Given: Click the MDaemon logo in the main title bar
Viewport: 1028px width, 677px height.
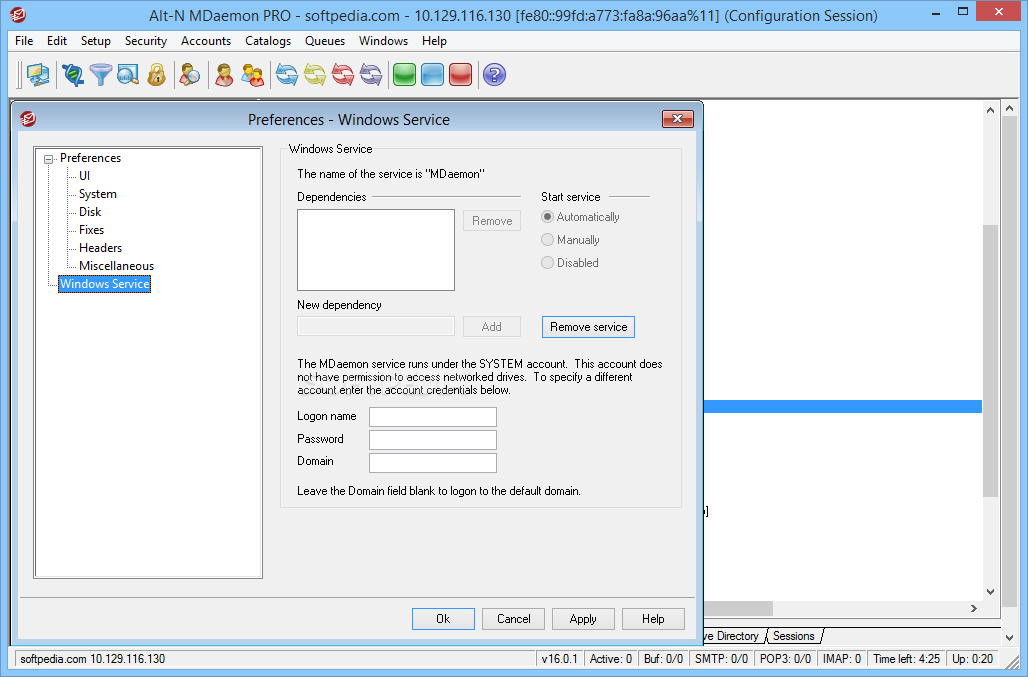Looking at the screenshot, I should [x=18, y=14].
